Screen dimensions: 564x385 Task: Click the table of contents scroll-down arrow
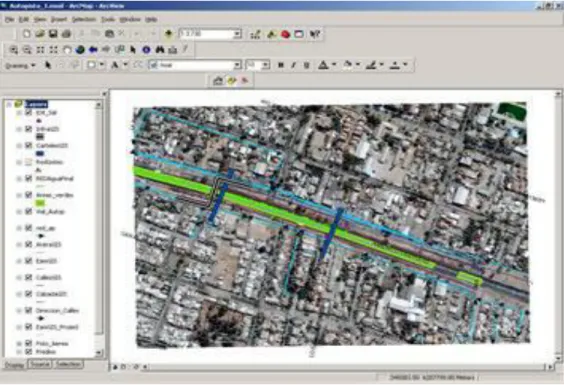(99, 353)
